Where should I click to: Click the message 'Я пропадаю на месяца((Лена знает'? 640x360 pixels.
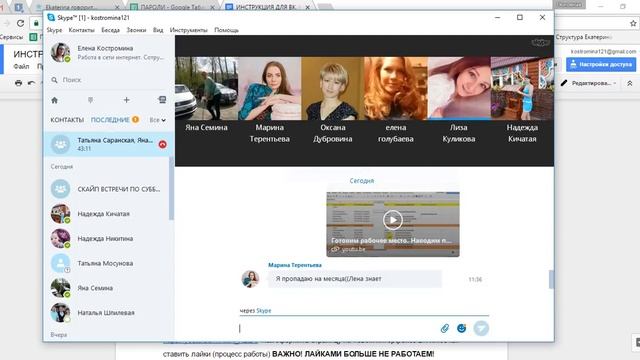(x=355, y=279)
